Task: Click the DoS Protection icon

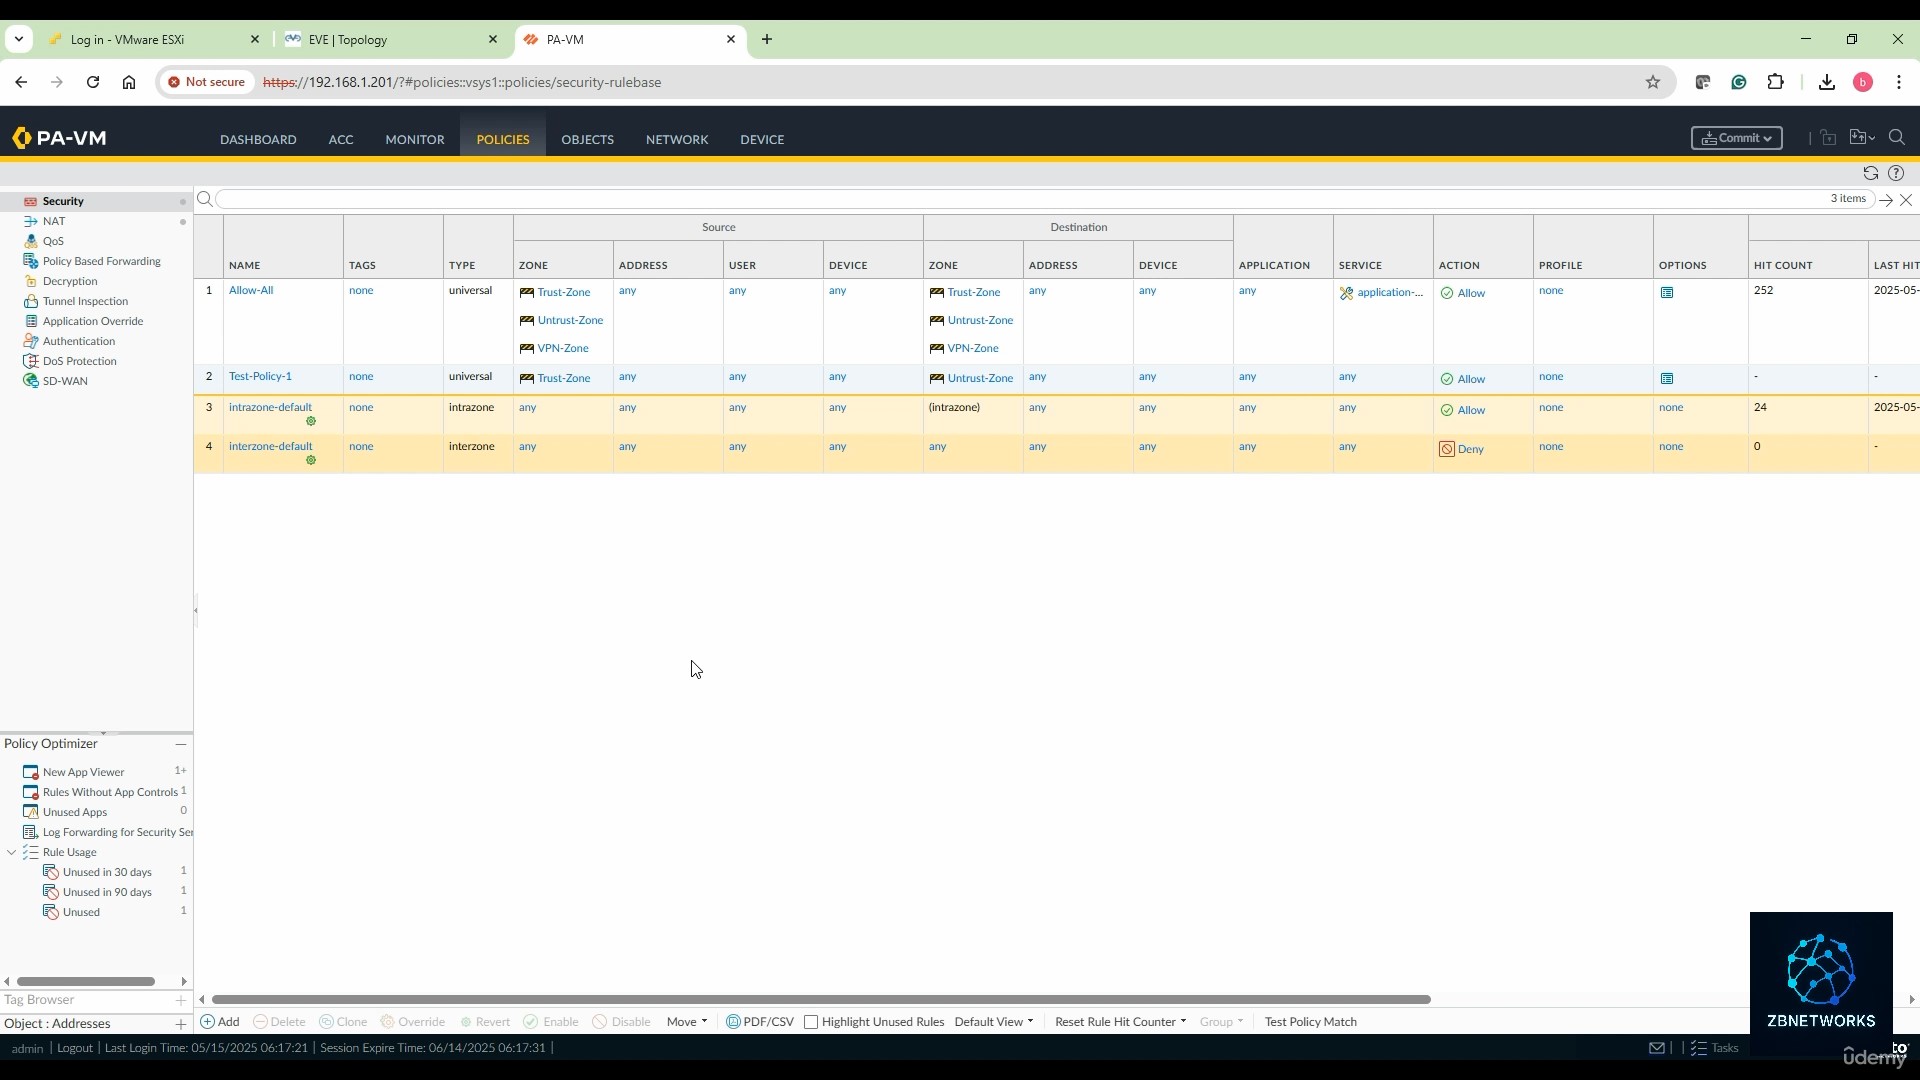Action: (31, 361)
